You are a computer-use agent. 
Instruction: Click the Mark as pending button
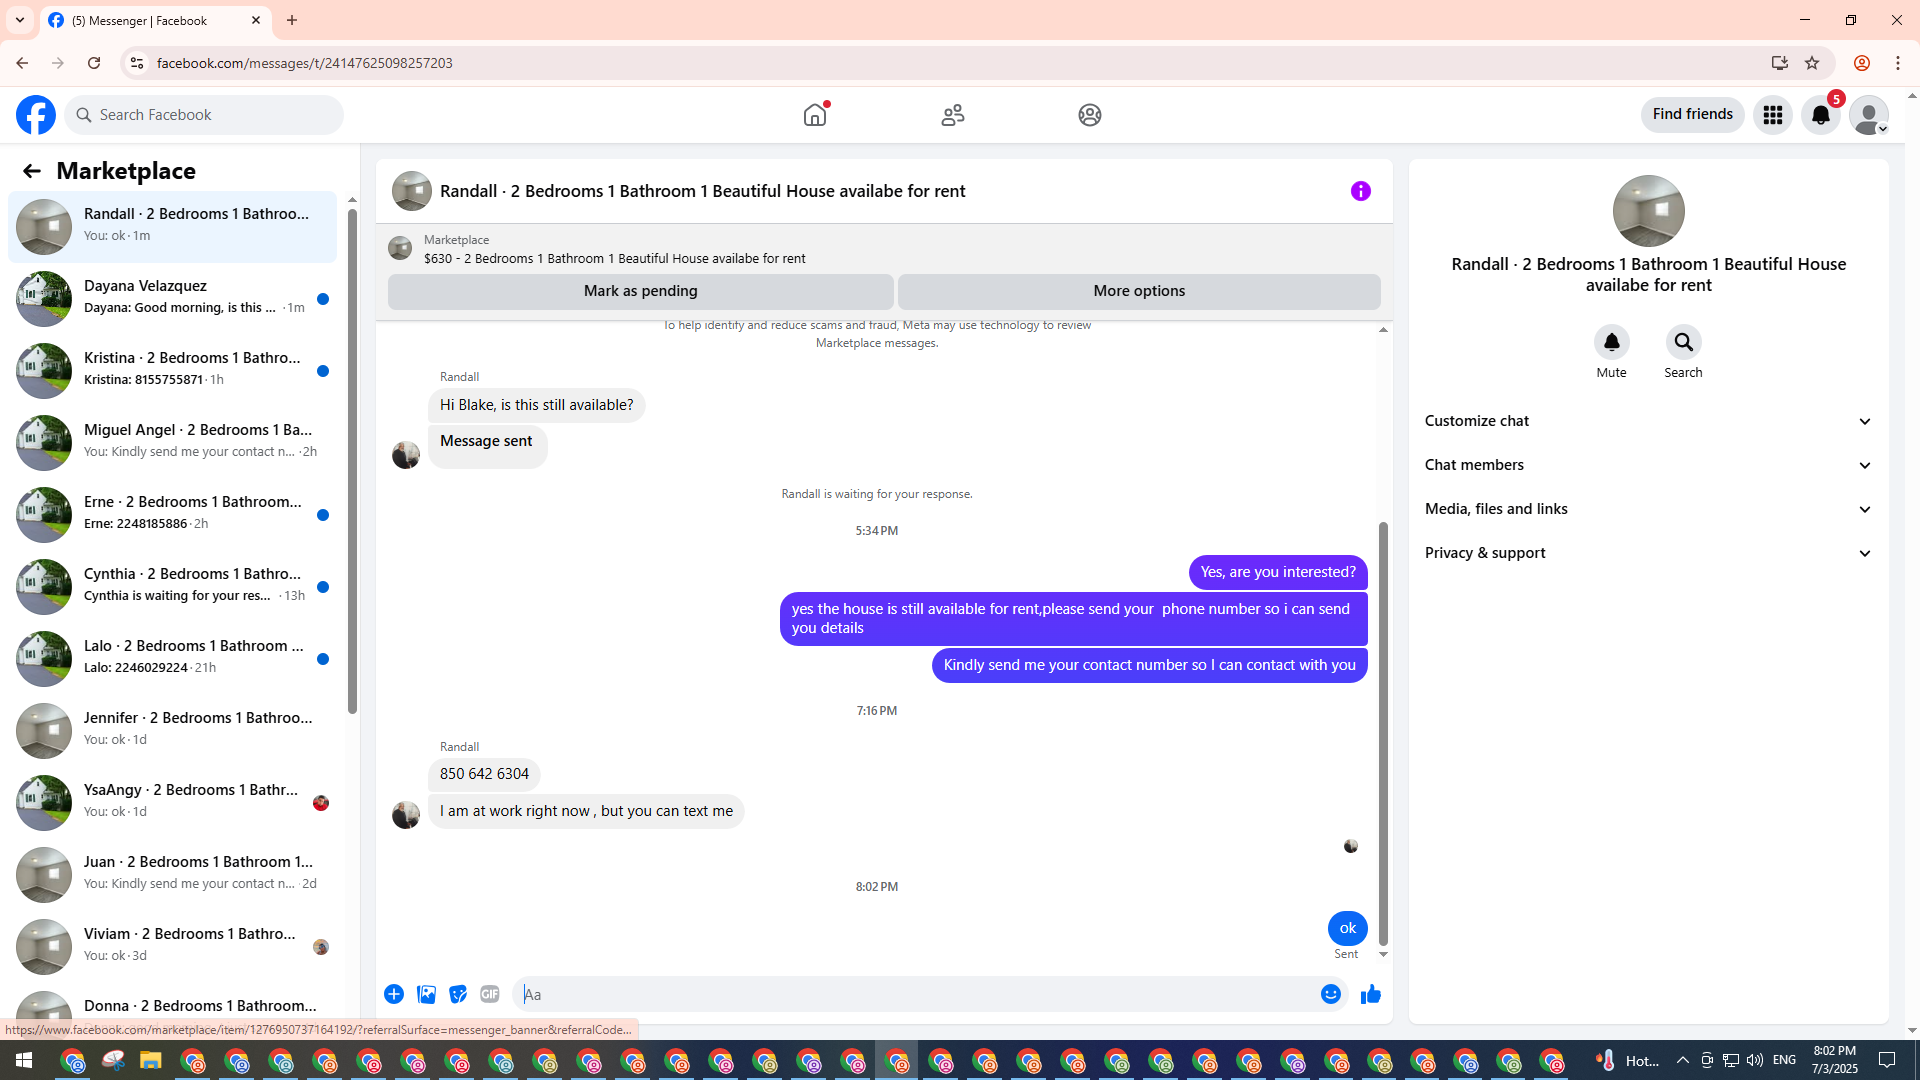(x=640, y=291)
